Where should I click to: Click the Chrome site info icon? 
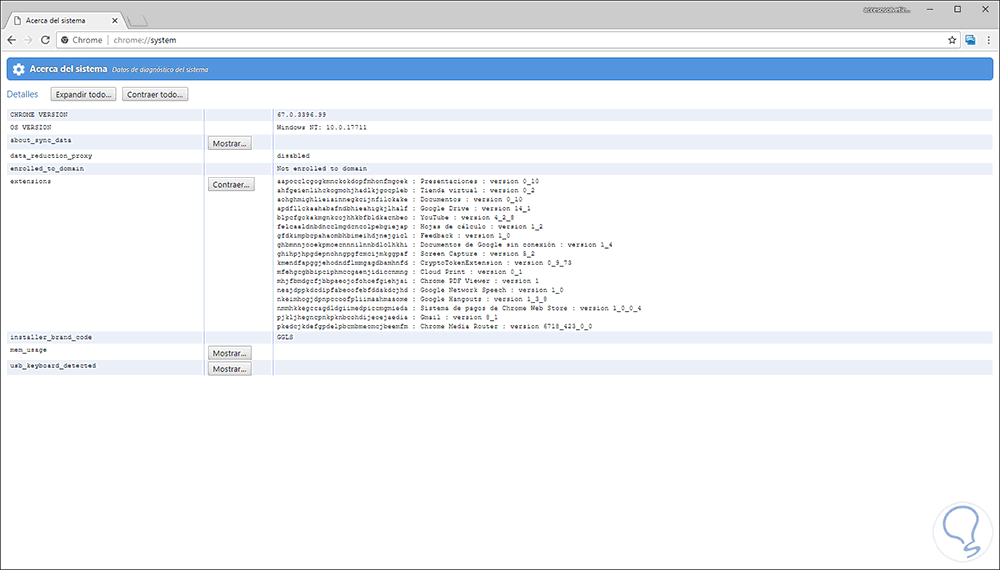(x=64, y=40)
